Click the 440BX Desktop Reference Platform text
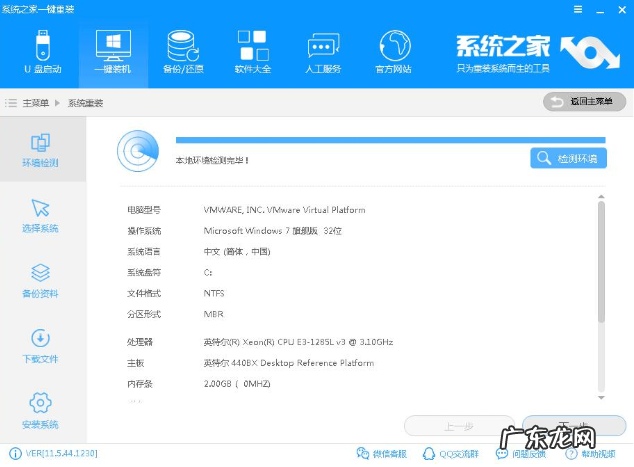This screenshot has width=634, height=467. (289, 363)
